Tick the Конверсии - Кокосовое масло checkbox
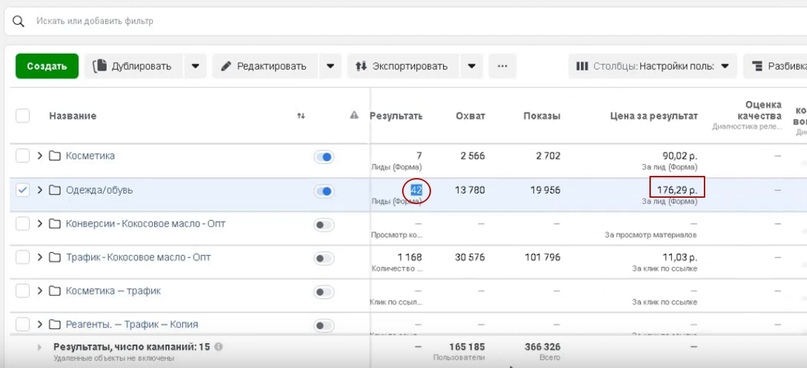Image resolution: width=807 pixels, height=368 pixels. point(23,224)
